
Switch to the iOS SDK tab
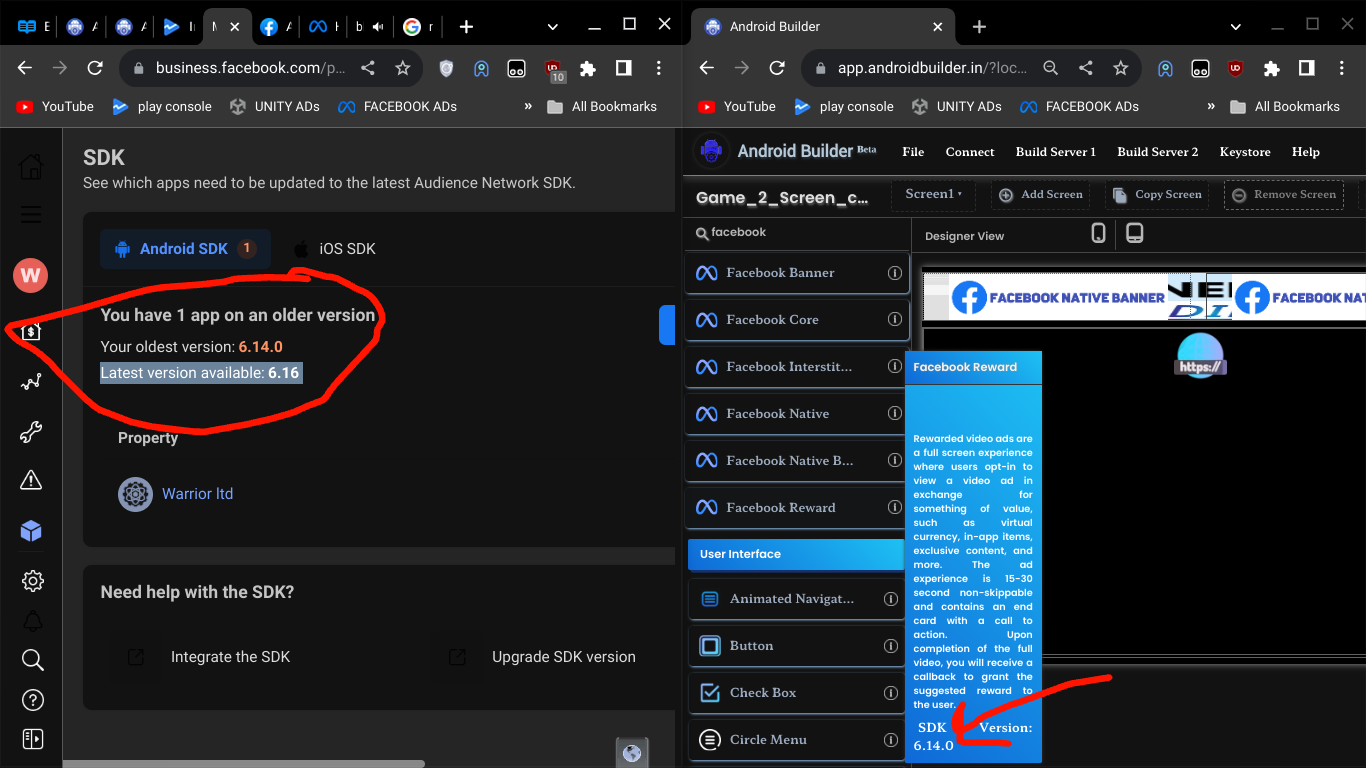[334, 248]
